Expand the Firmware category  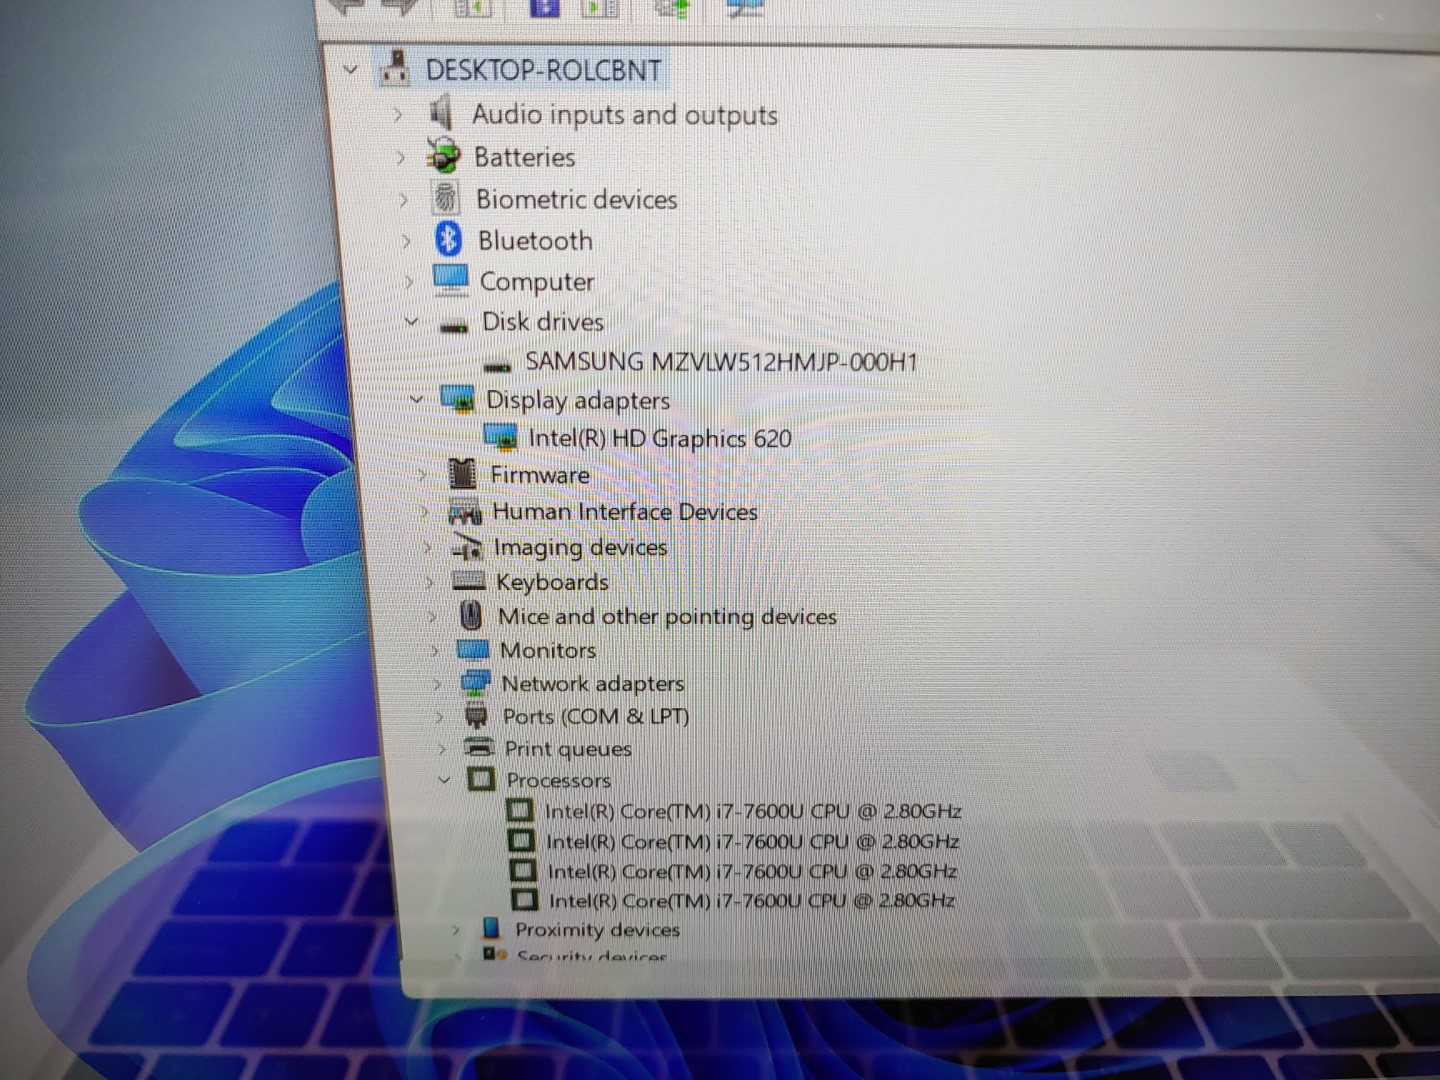tap(421, 474)
